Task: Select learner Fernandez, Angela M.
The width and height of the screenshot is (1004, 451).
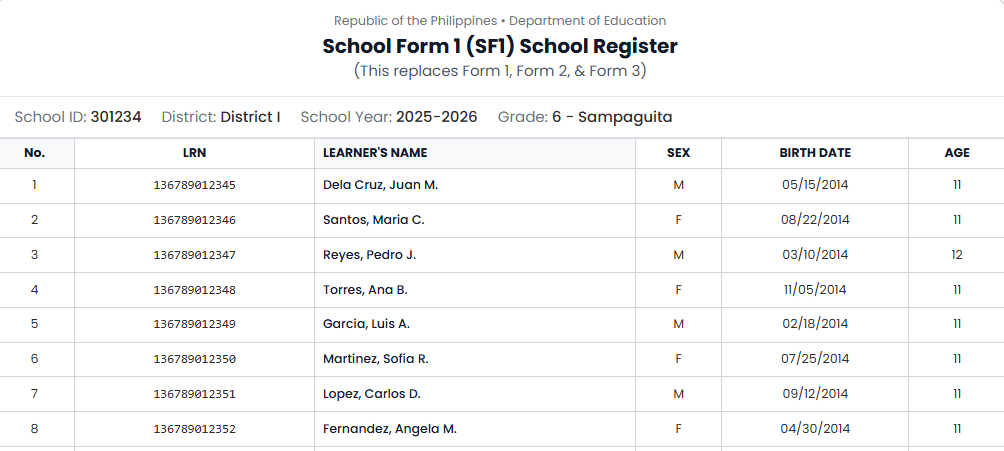Action: 389,429
